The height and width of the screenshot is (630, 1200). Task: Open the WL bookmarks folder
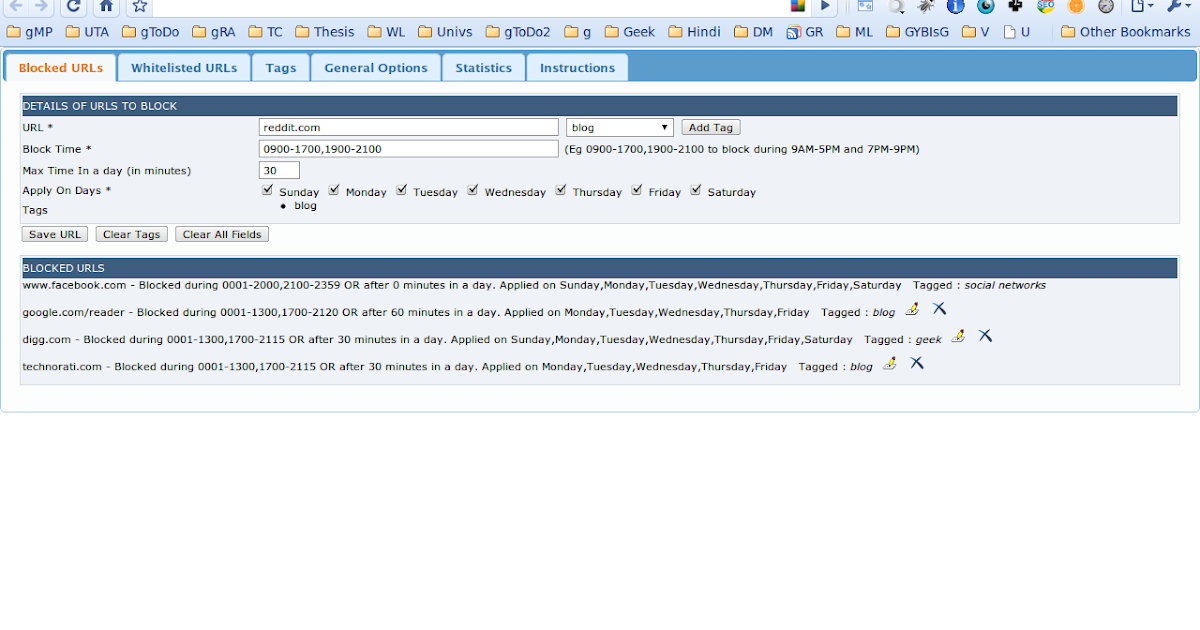(x=386, y=32)
